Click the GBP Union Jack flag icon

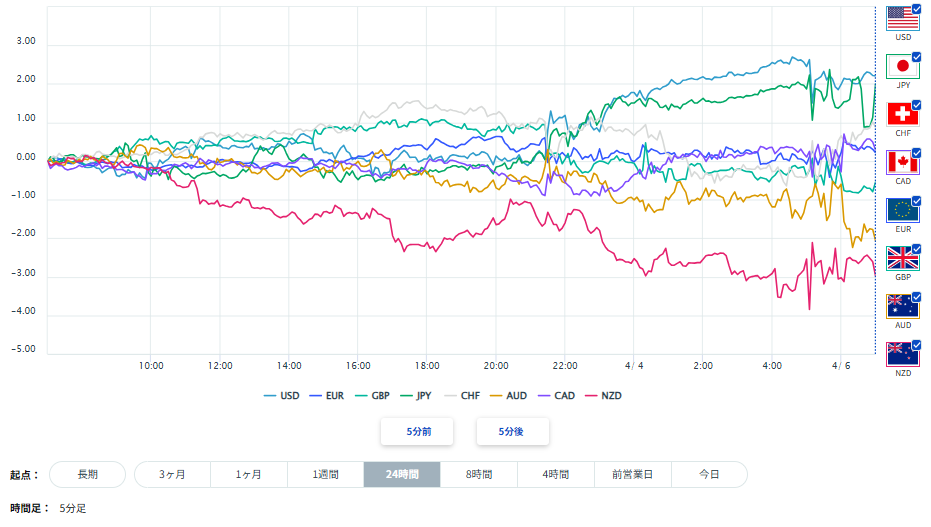pos(902,258)
